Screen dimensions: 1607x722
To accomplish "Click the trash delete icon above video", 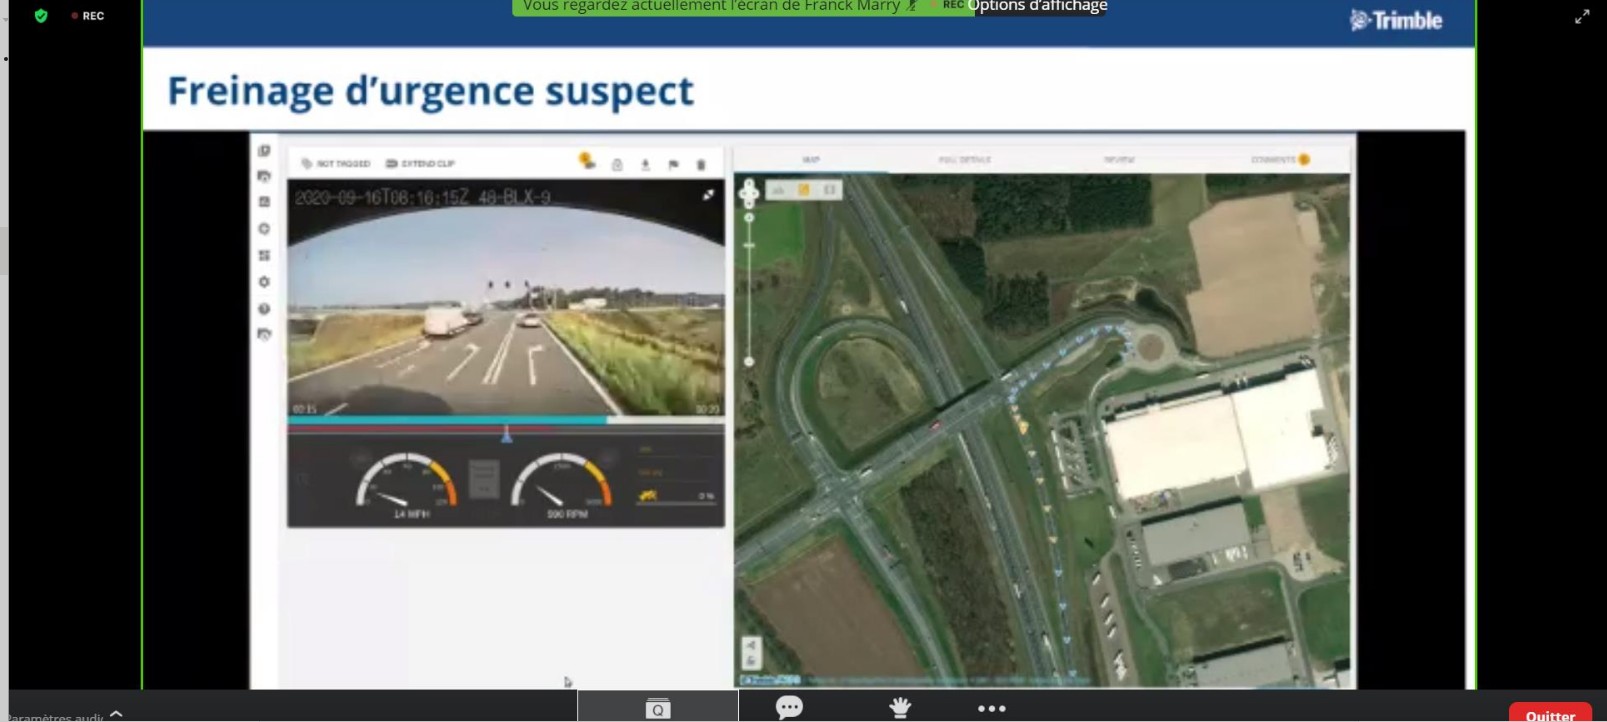I will point(701,164).
